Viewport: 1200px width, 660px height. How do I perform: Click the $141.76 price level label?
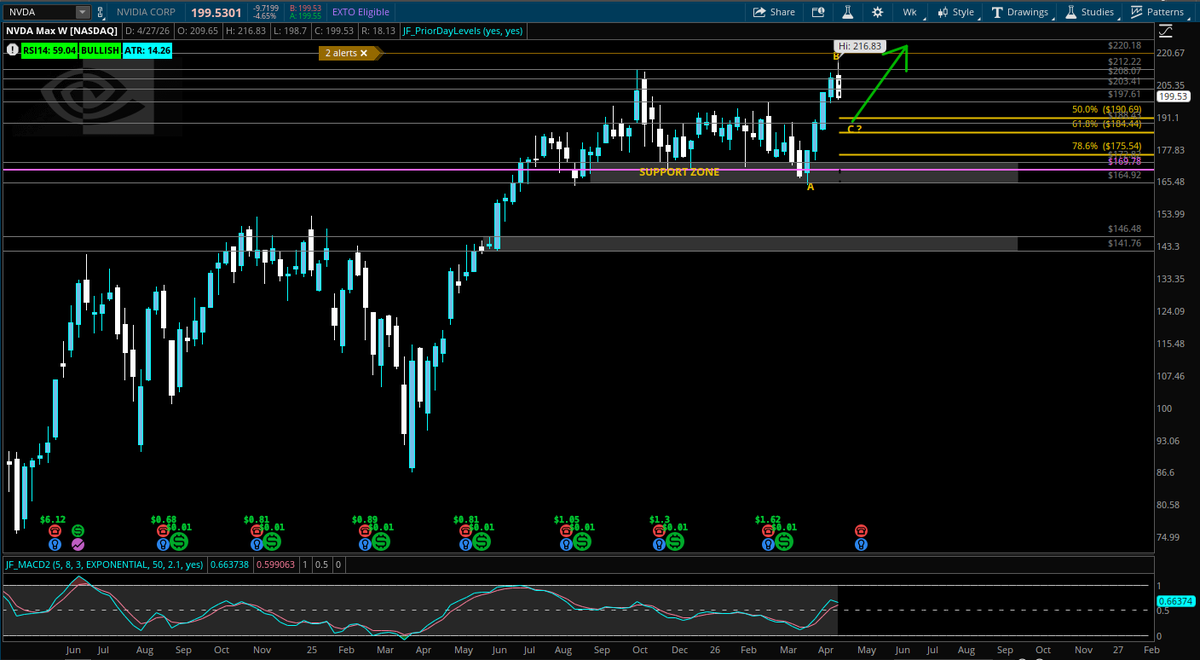pyautogui.click(x=1125, y=243)
